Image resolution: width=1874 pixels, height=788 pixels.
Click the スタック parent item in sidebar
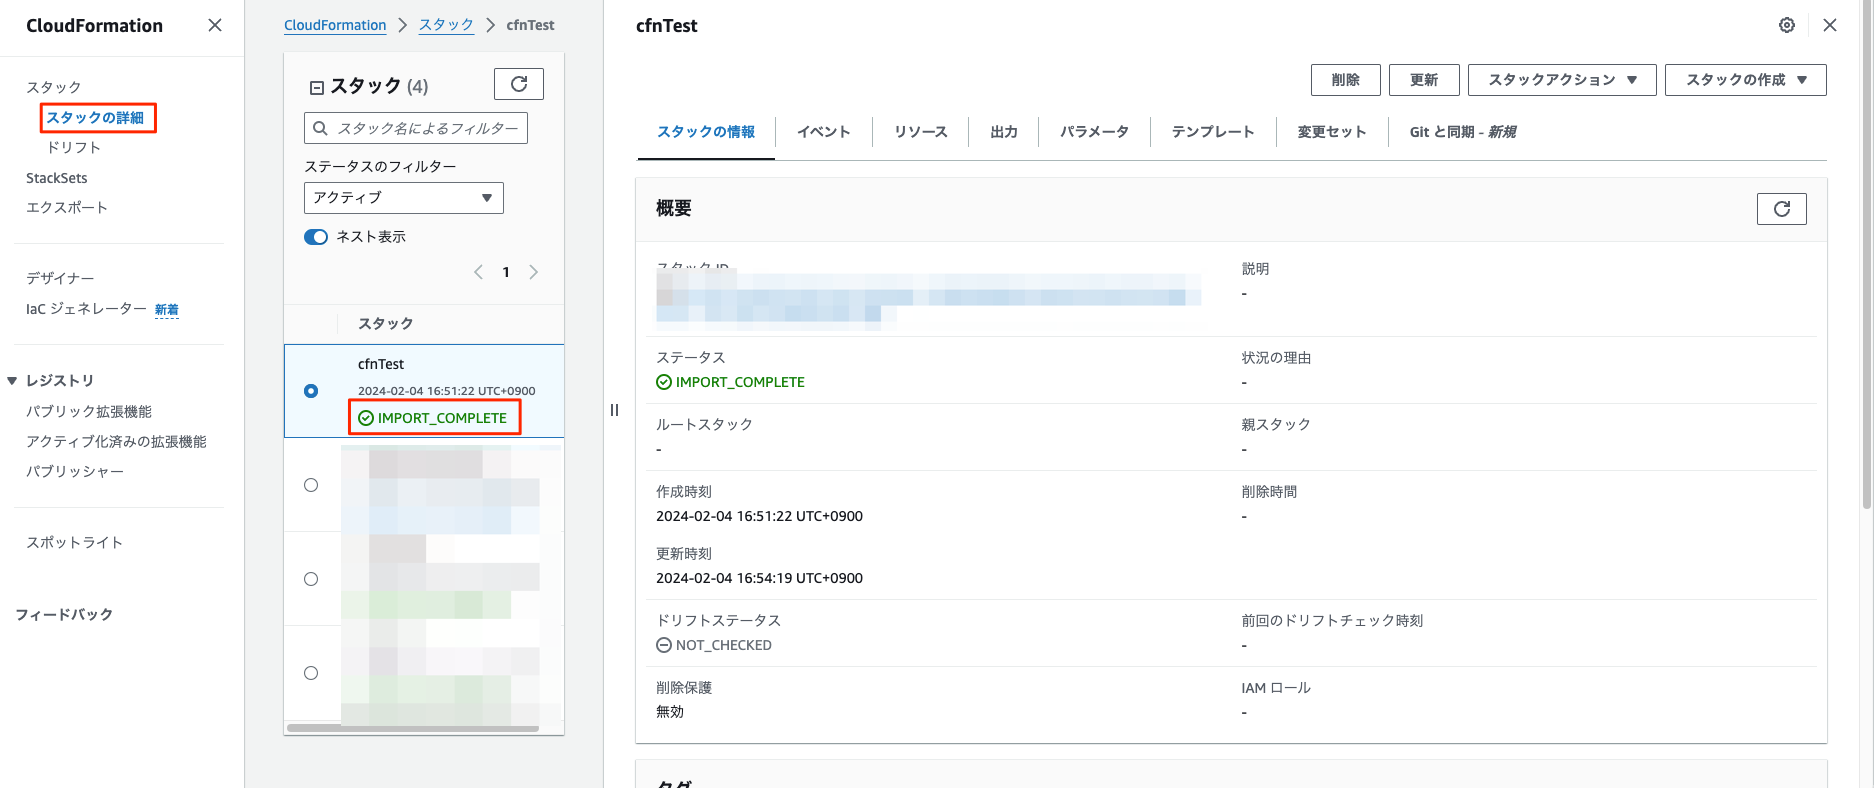click(x=54, y=88)
